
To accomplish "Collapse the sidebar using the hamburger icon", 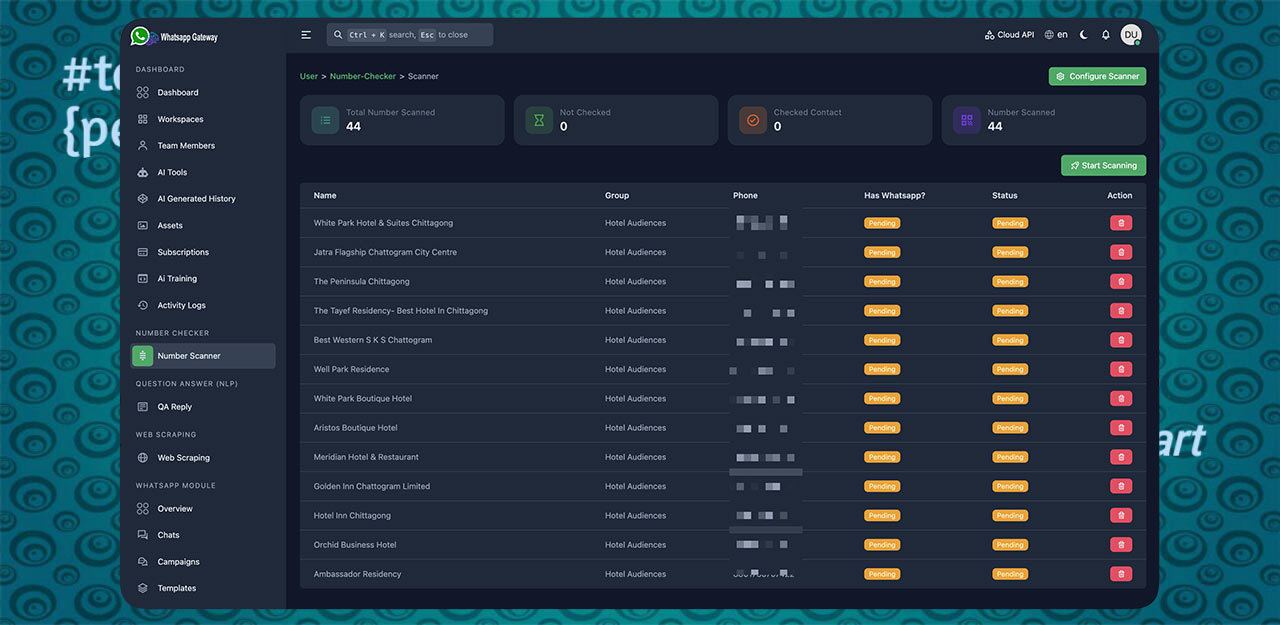I will (306, 35).
